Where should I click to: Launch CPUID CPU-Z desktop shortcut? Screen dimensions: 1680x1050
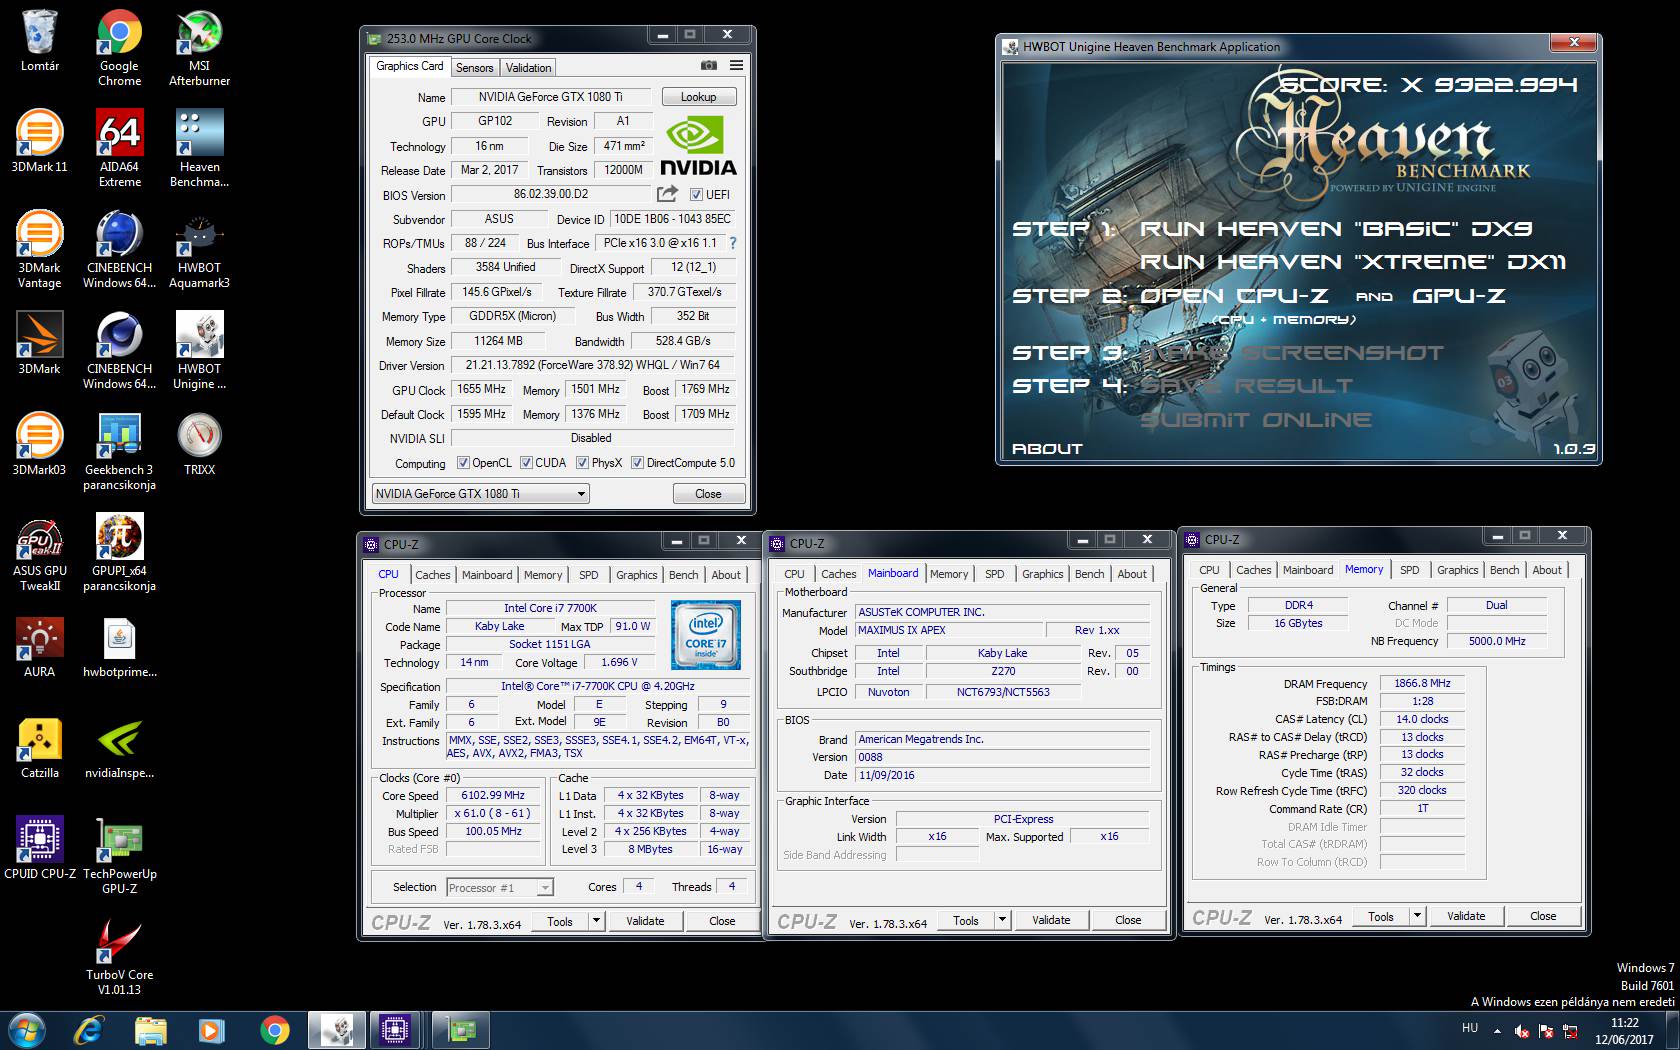[39, 848]
